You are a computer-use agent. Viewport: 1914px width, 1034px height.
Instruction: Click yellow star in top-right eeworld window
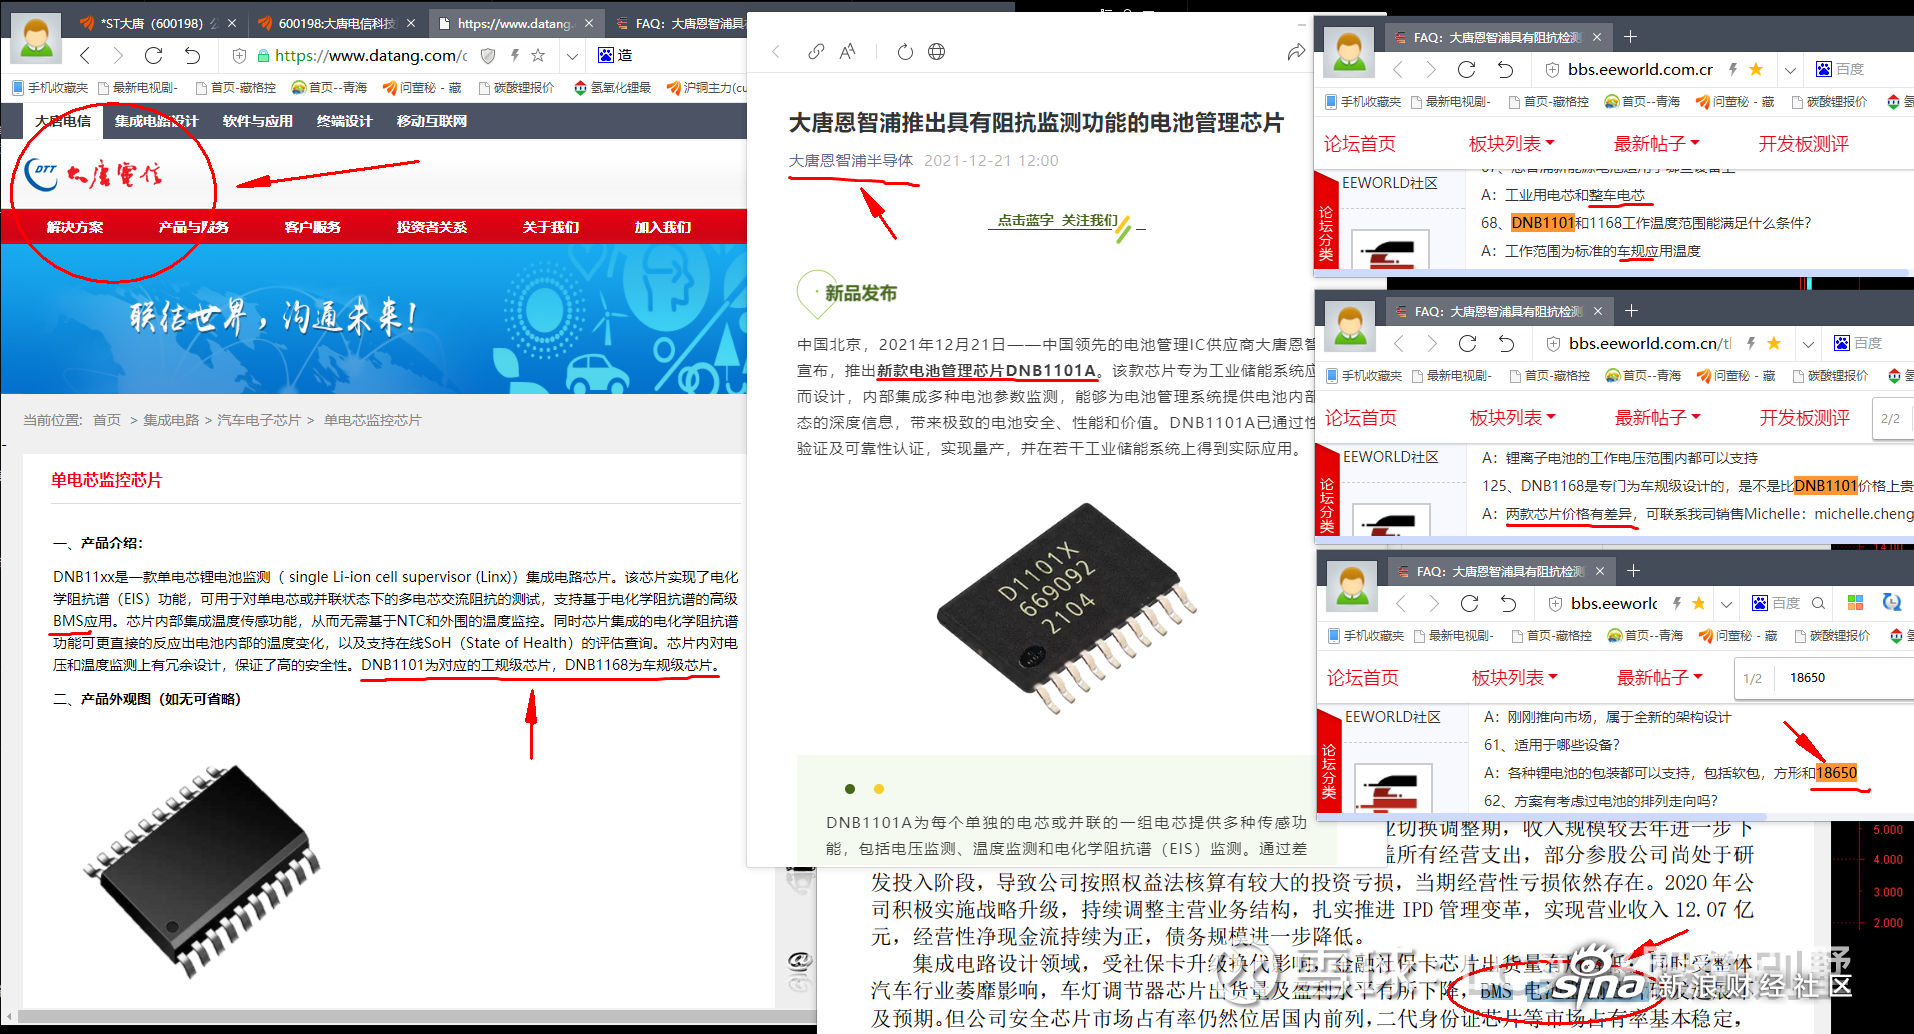pyautogui.click(x=1756, y=69)
